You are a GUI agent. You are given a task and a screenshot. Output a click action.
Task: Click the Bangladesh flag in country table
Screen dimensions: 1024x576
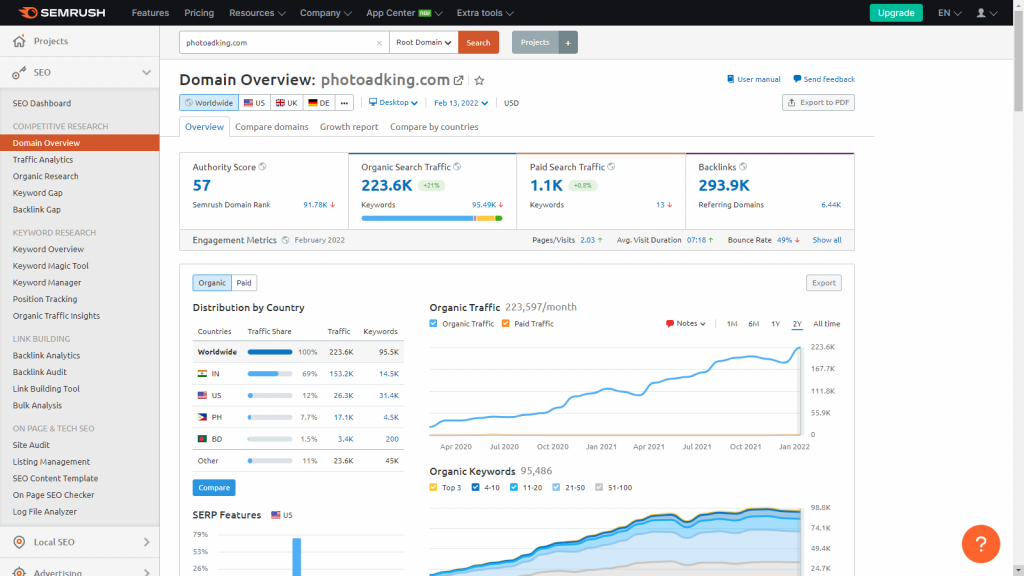(202, 439)
